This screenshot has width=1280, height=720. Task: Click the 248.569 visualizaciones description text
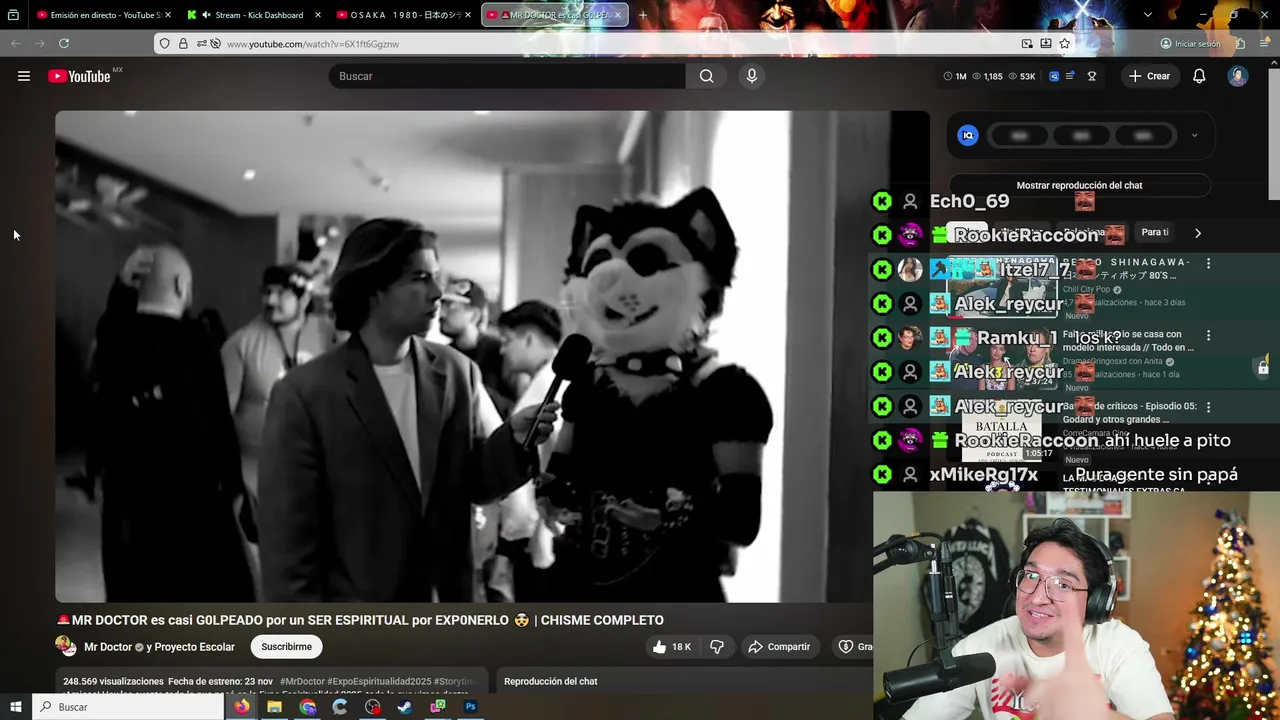coord(113,681)
